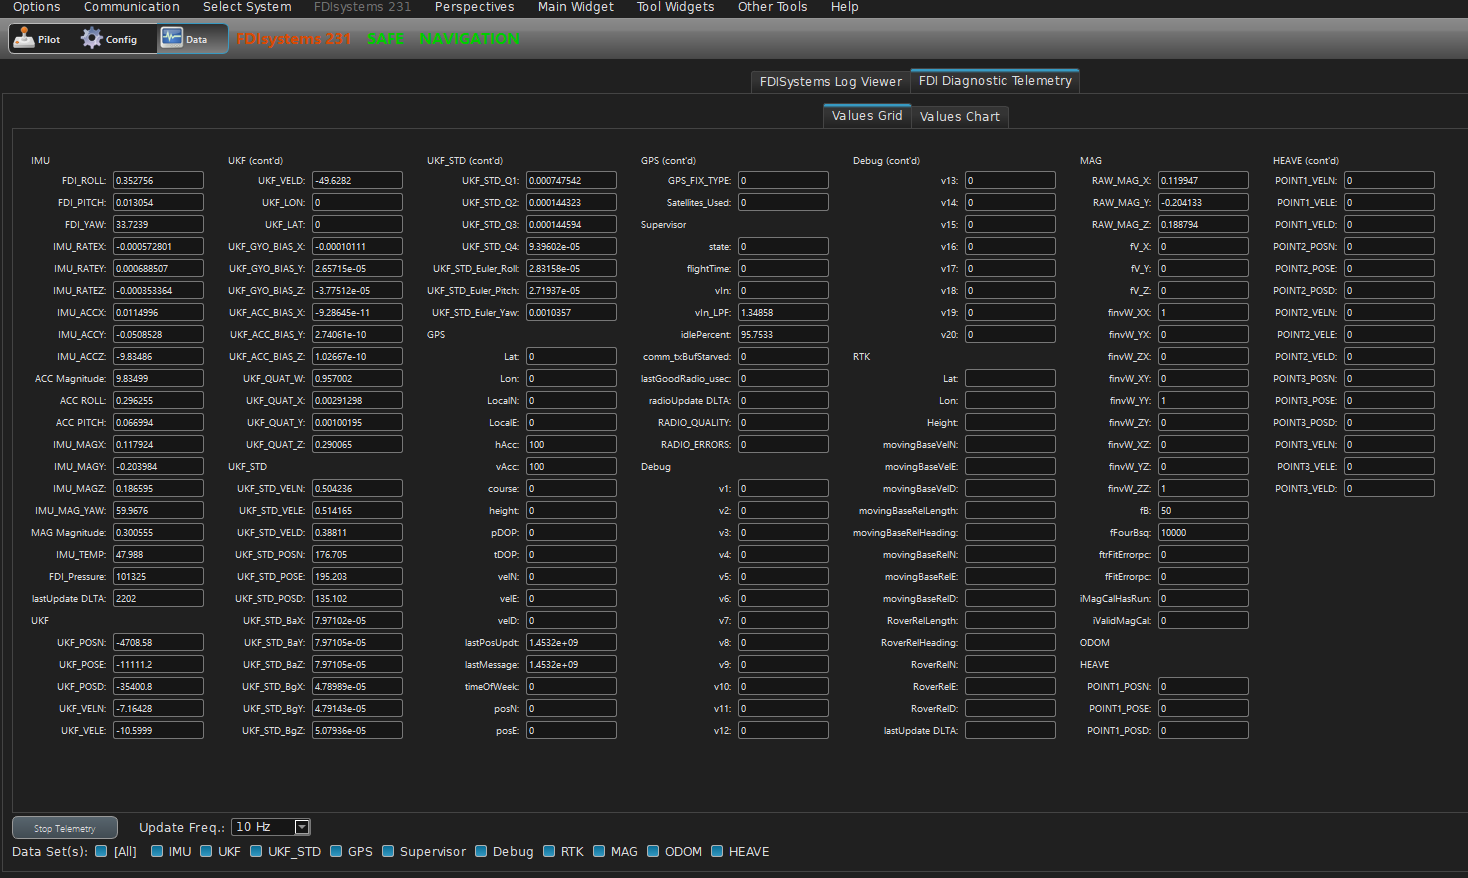Open the Tool Widgets menu

tap(676, 7)
